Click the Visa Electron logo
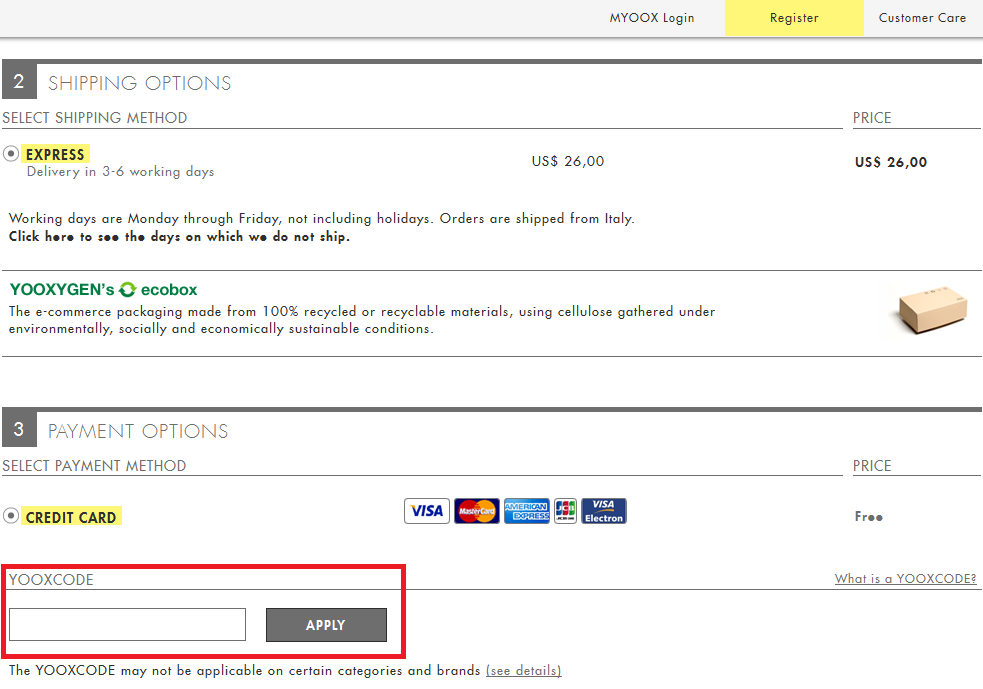983x689 pixels. tap(604, 511)
